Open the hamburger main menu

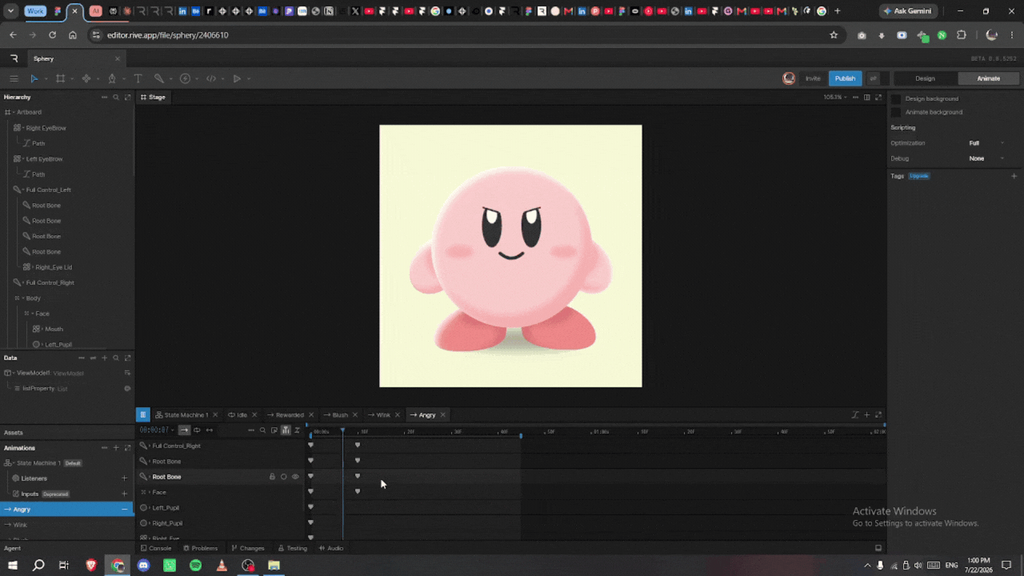click(x=14, y=78)
